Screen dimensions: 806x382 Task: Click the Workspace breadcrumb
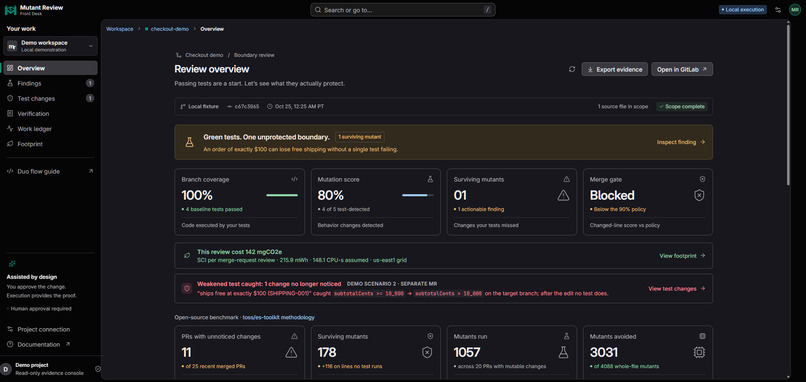(119, 29)
